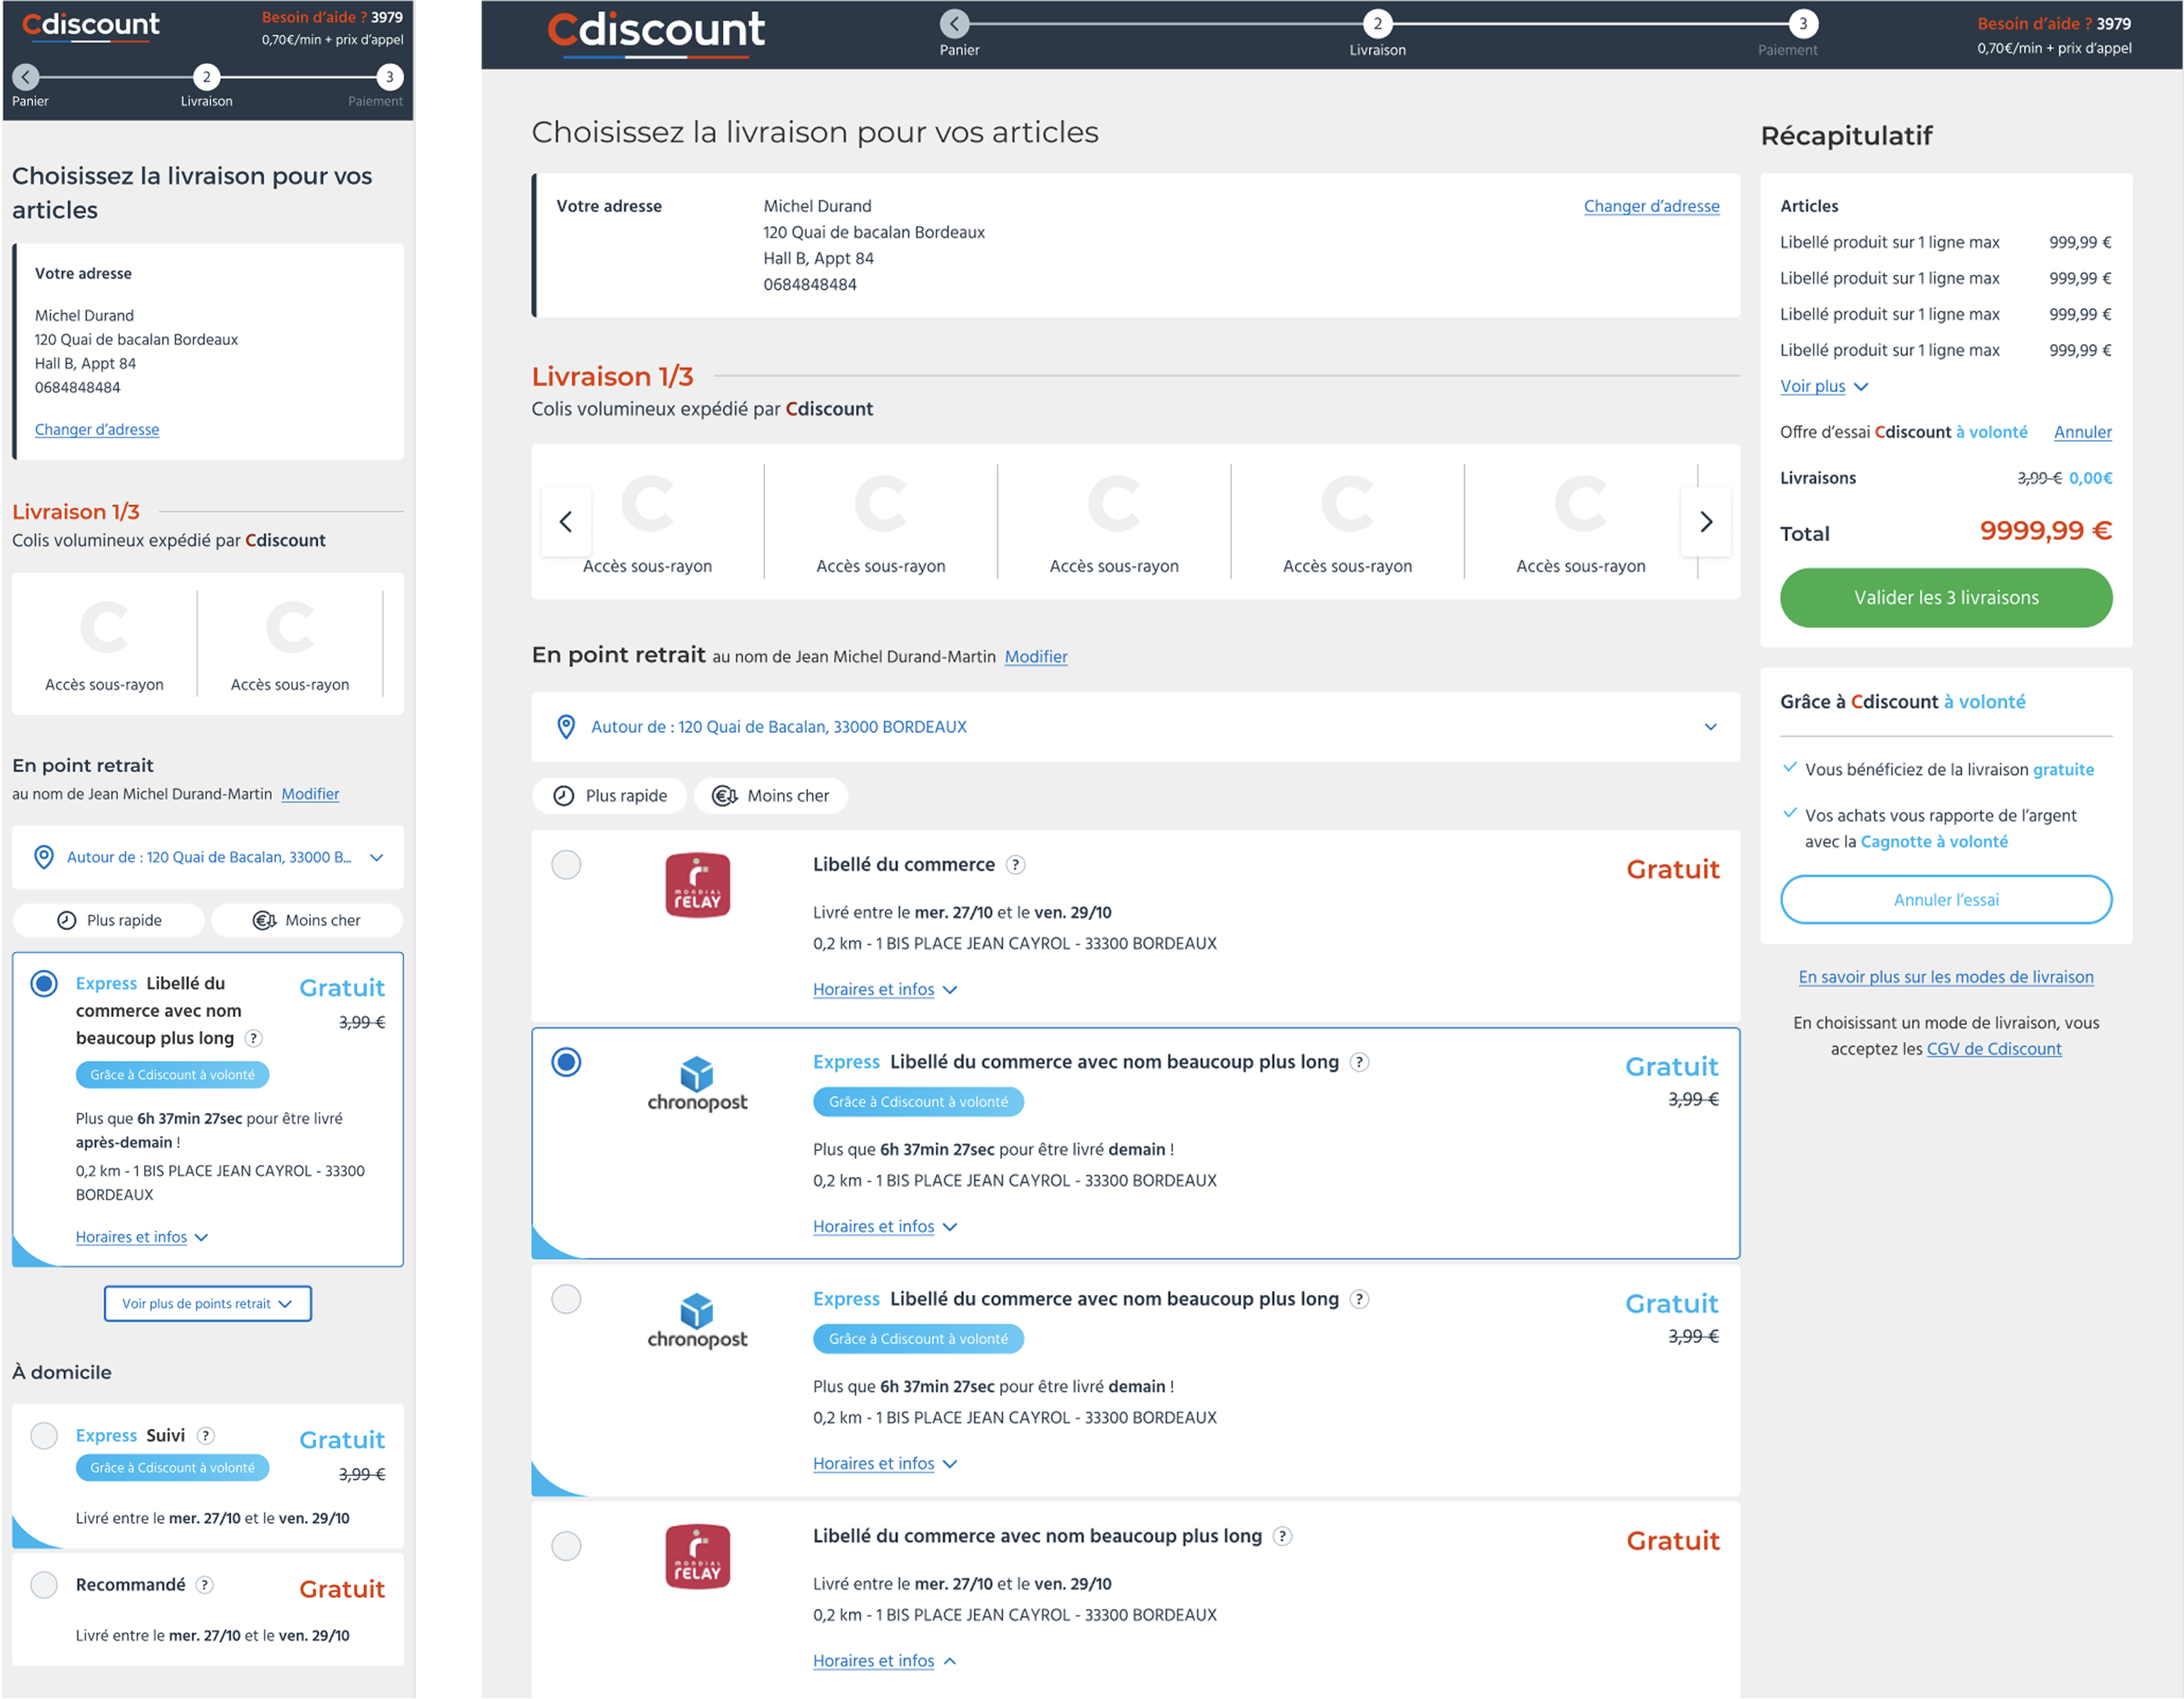2184x1699 pixels.
Task: Go back via desktop Panier arrow icon
Action: pyautogui.click(x=955, y=23)
